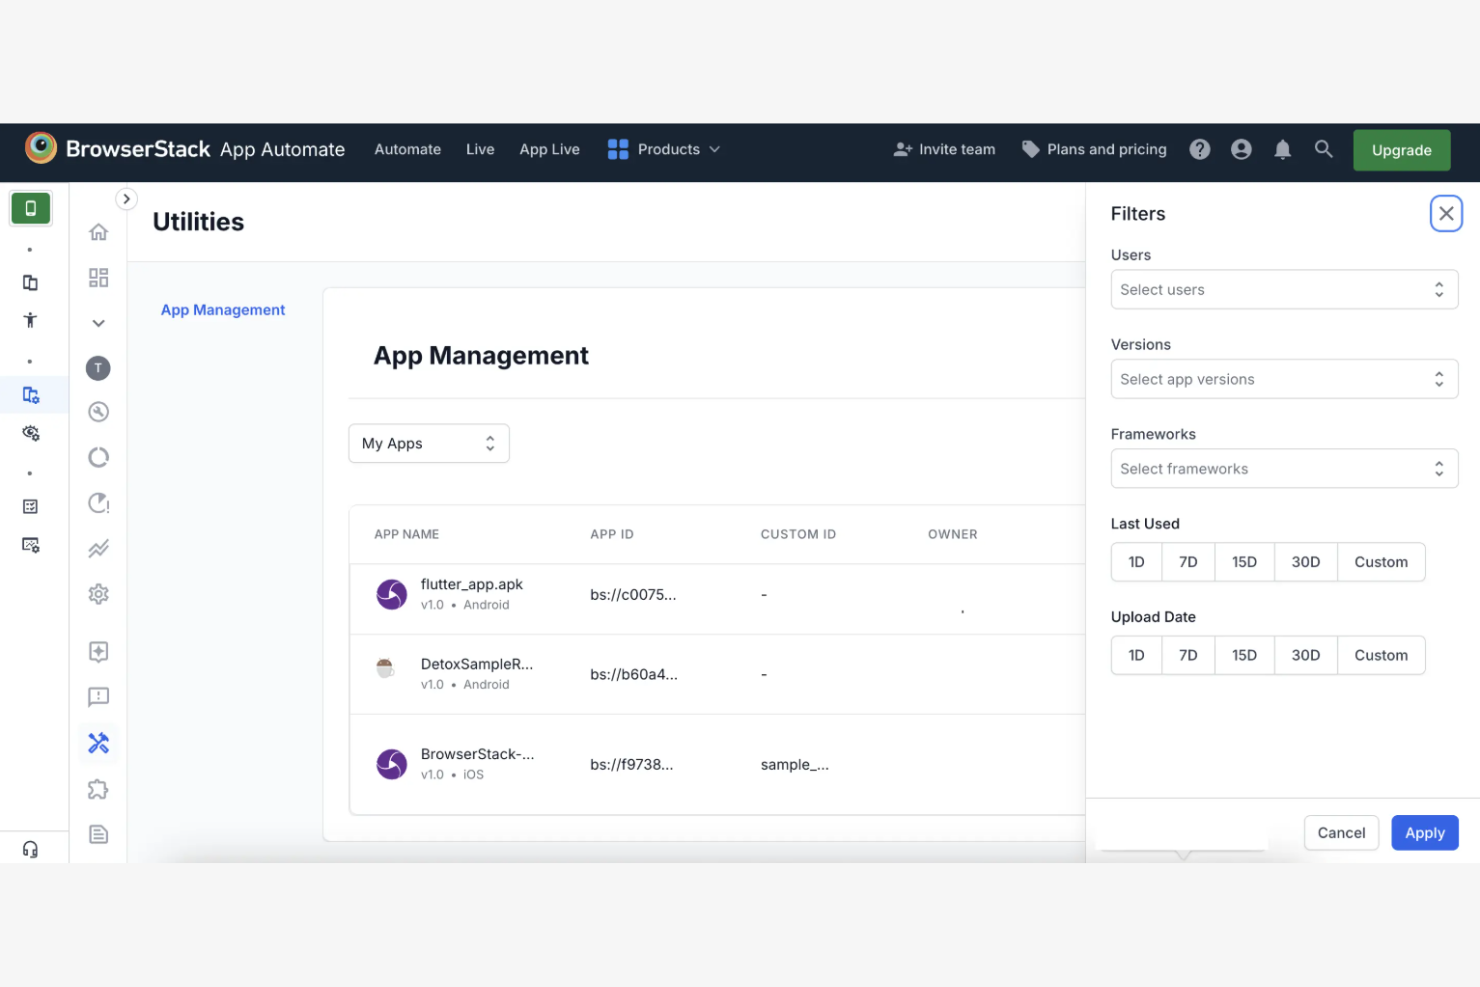The height and width of the screenshot is (987, 1480).
Task: Open the My Apps dropdown
Action: (x=428, y=443)
